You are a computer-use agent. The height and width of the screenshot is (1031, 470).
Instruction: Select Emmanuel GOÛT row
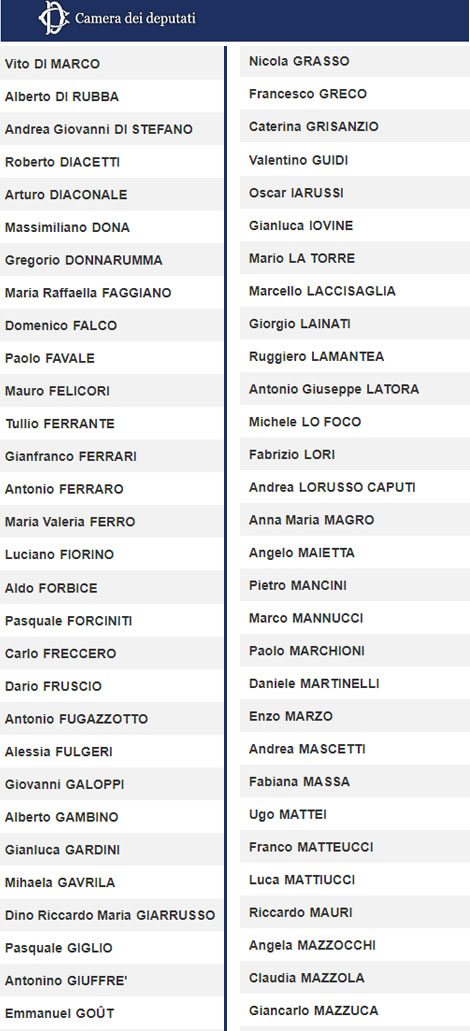tap(112, 1013)
